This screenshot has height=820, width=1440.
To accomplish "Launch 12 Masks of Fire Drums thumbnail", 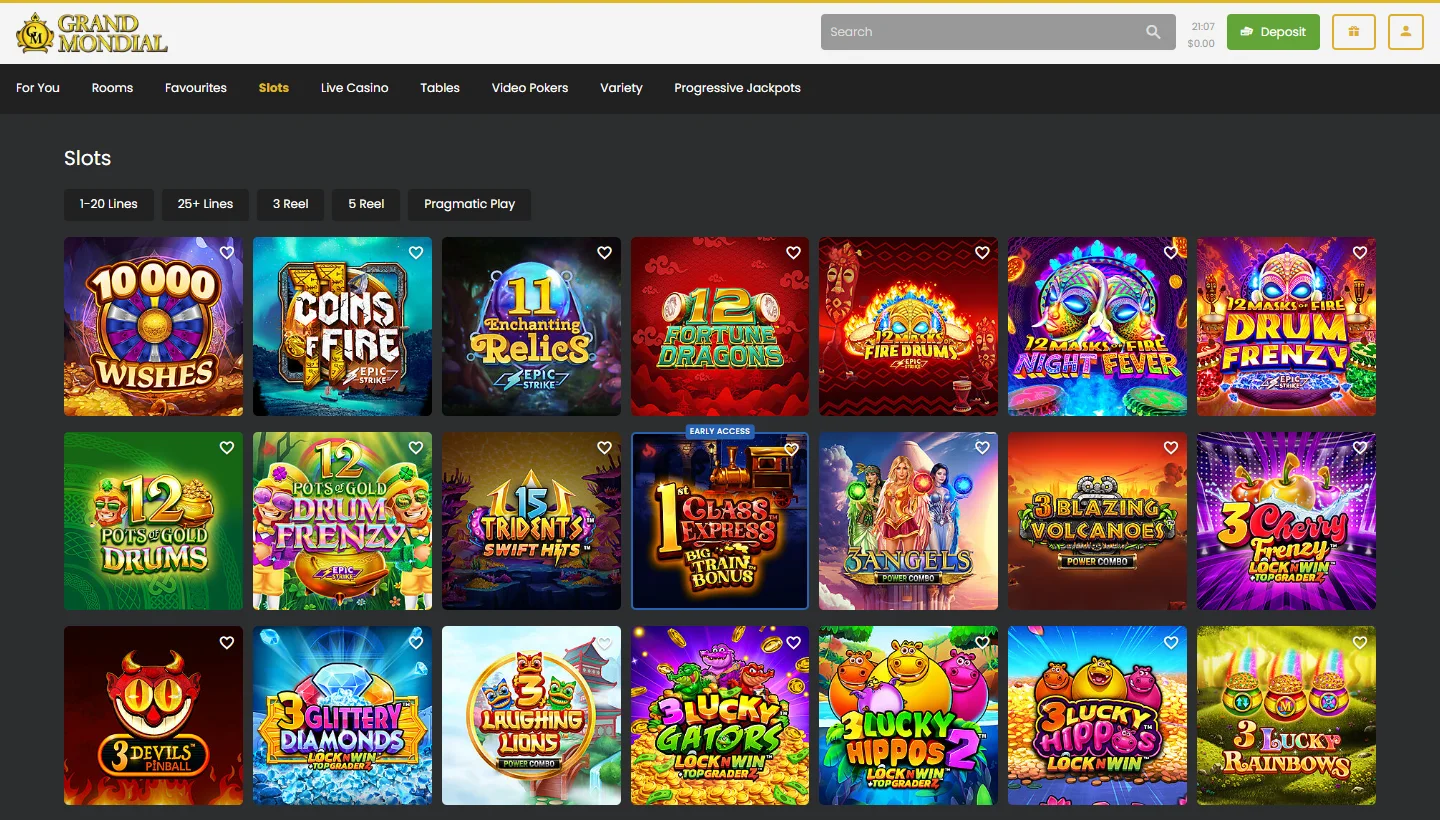I will click(909, 326).
